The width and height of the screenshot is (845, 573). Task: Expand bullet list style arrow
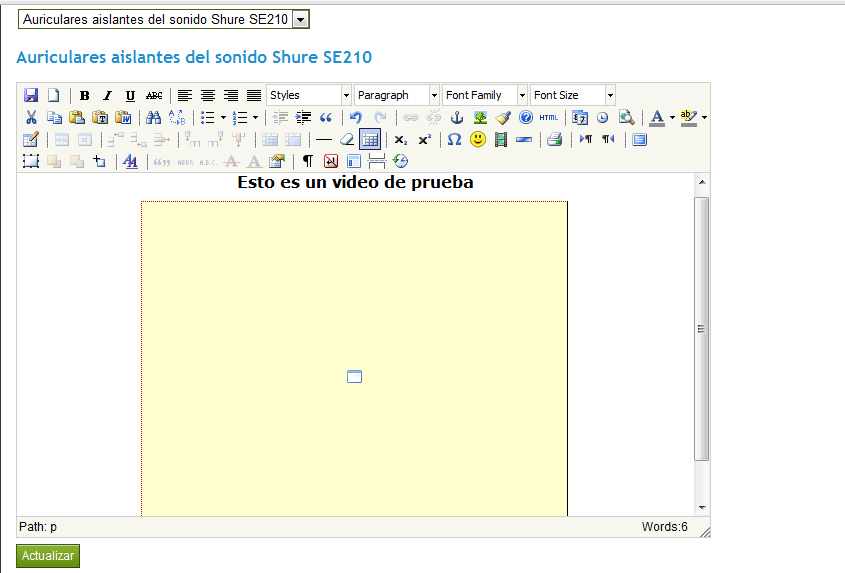(x=223, y=118)
